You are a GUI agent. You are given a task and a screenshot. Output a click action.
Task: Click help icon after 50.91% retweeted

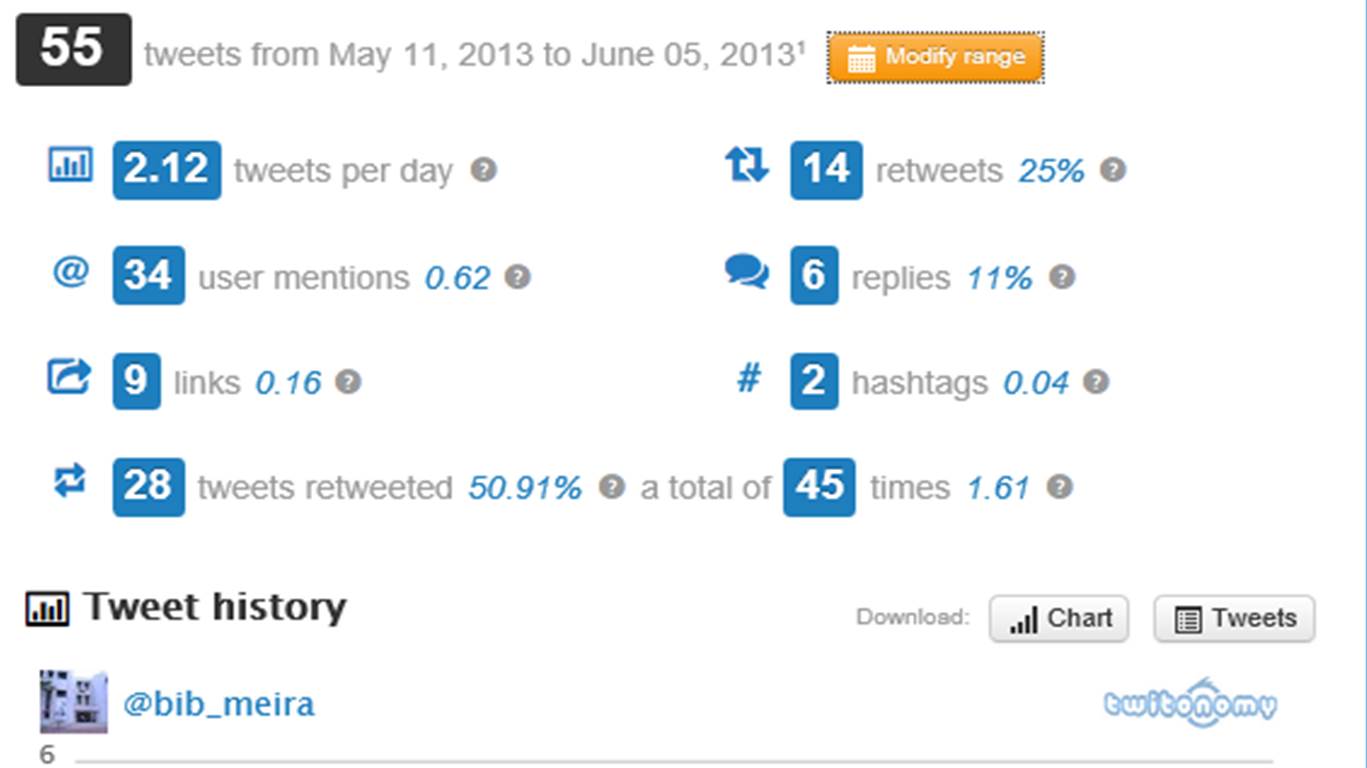(x=611, y=486)
